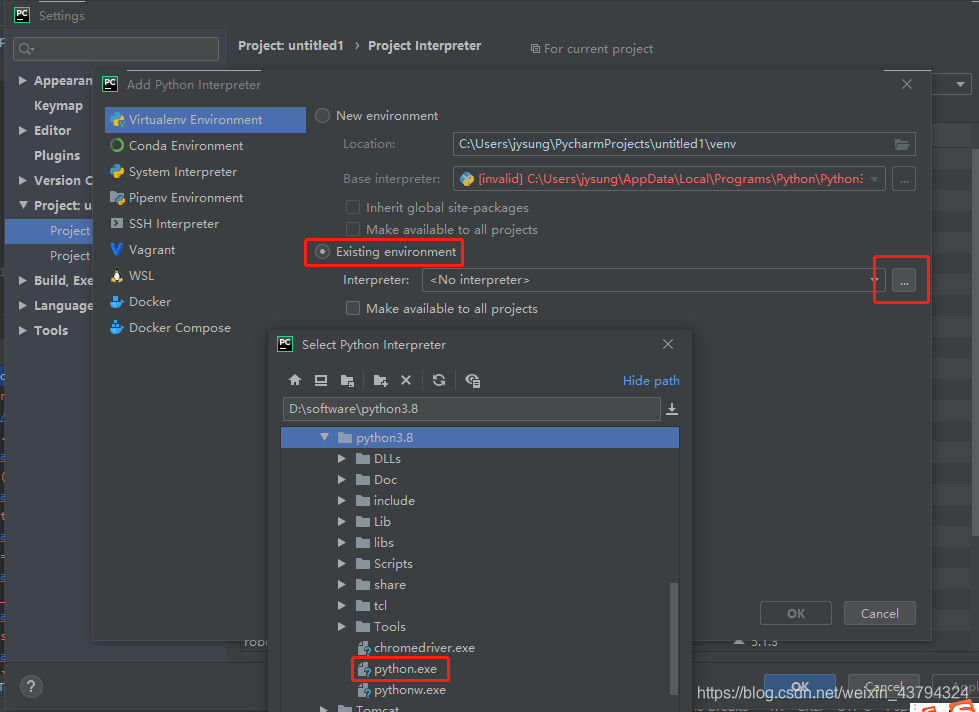The width and height of the screenshot is (979, 712).
Task: Click the WSL penguin icon
Action: pyautogui.click(x=117, y=275)
